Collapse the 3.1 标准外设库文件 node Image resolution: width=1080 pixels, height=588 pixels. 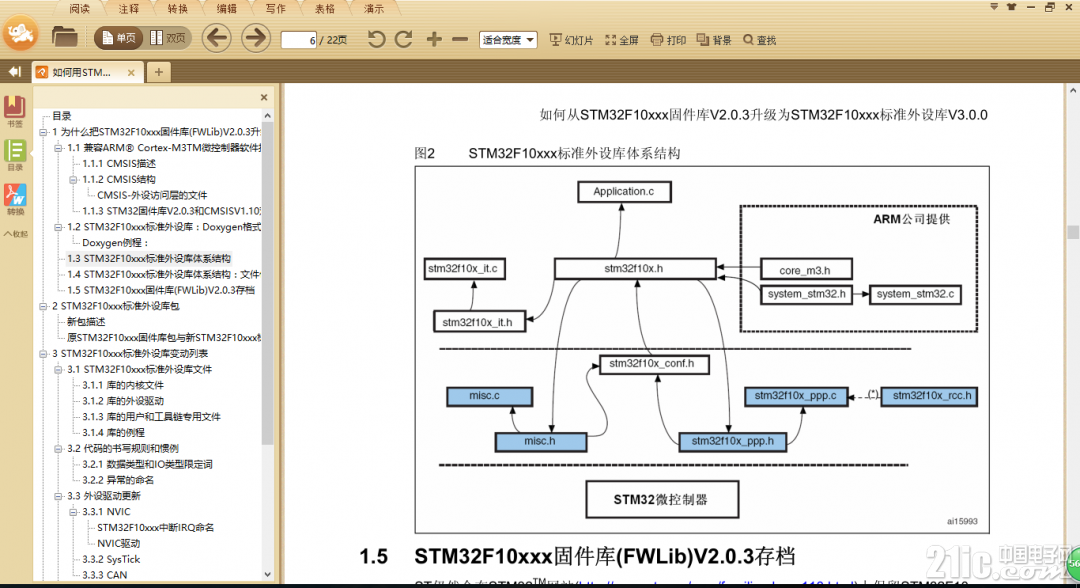59,370
